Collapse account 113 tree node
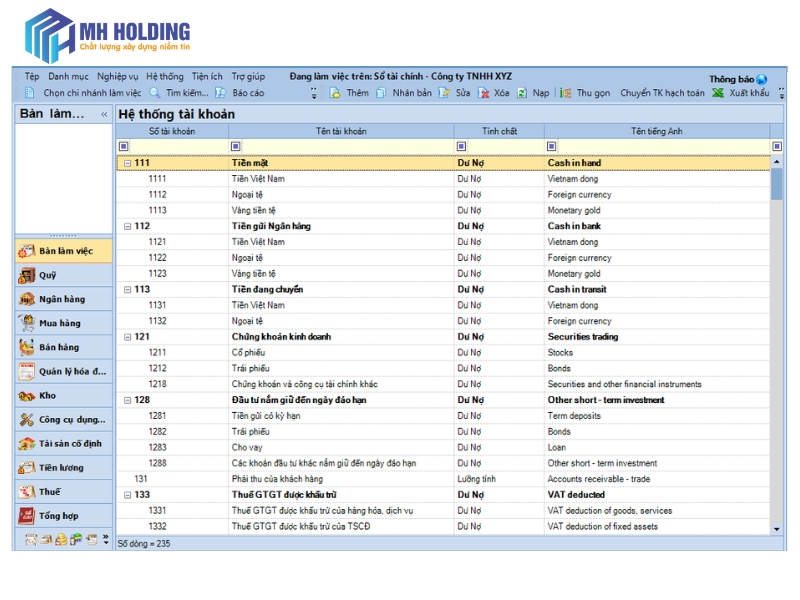 [128, 290]
